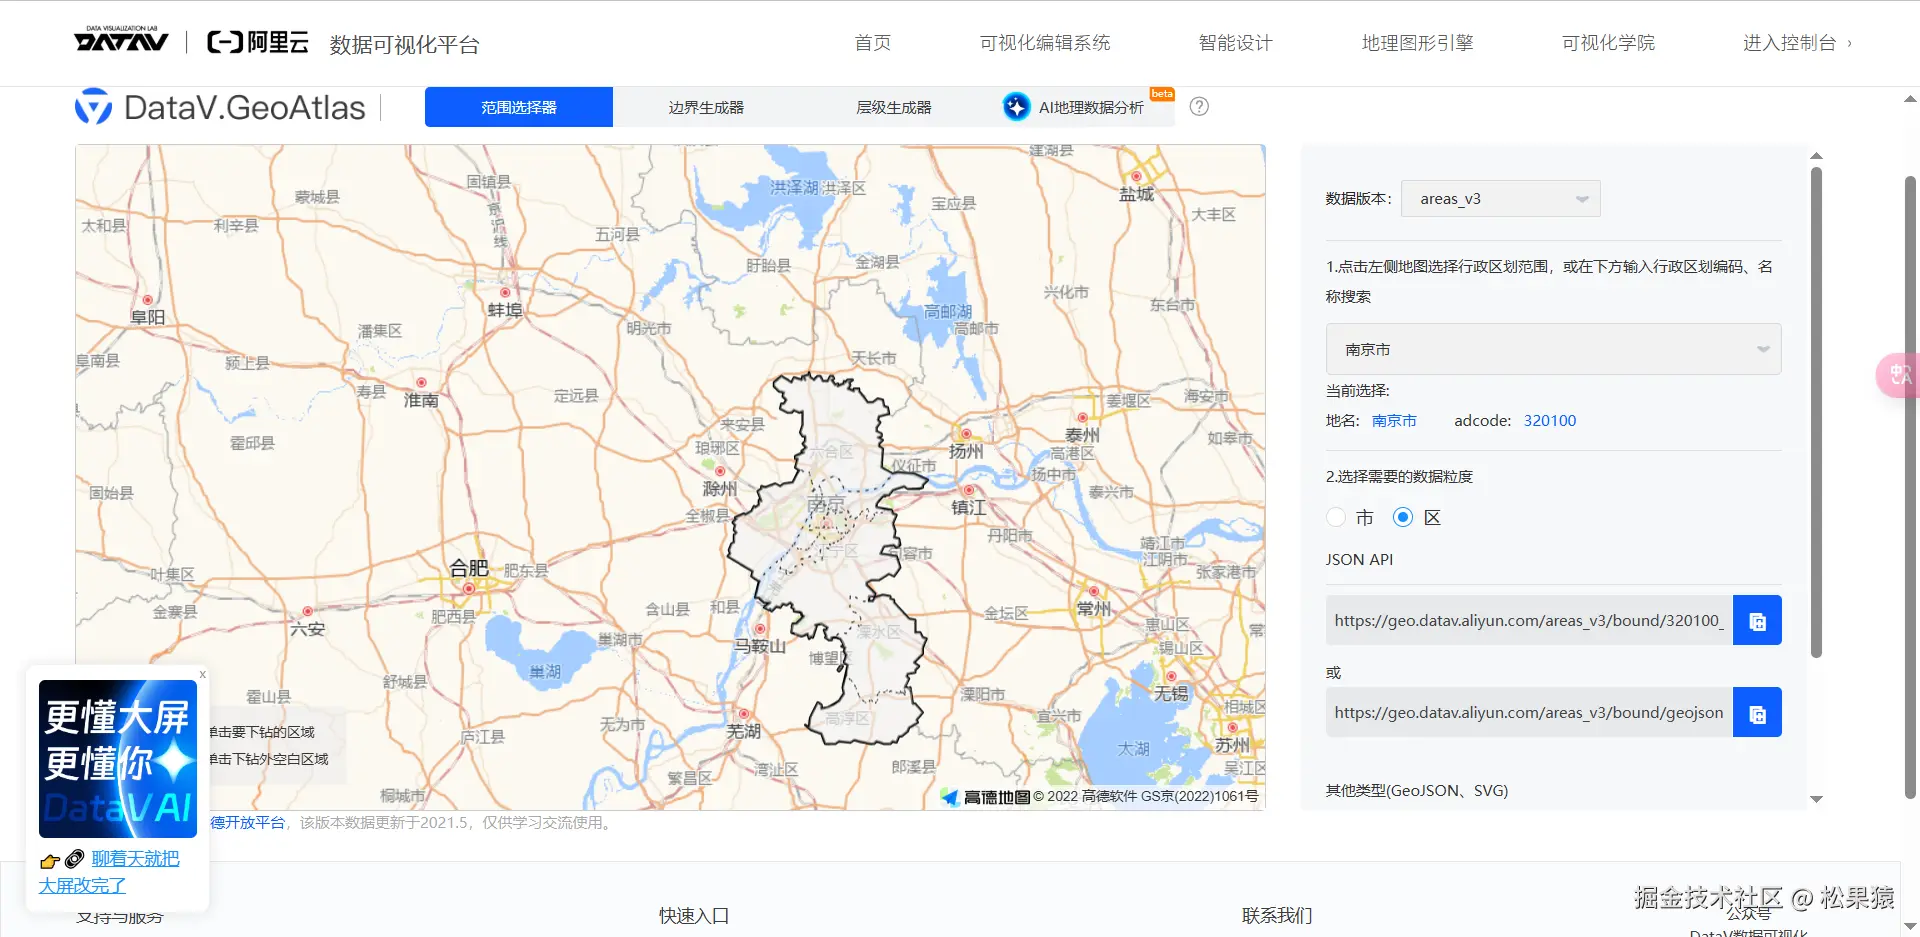Switch to the 范围选择器 tab
The height and width of the screenshot is (937, 1920).
click(x=519, y=107)
